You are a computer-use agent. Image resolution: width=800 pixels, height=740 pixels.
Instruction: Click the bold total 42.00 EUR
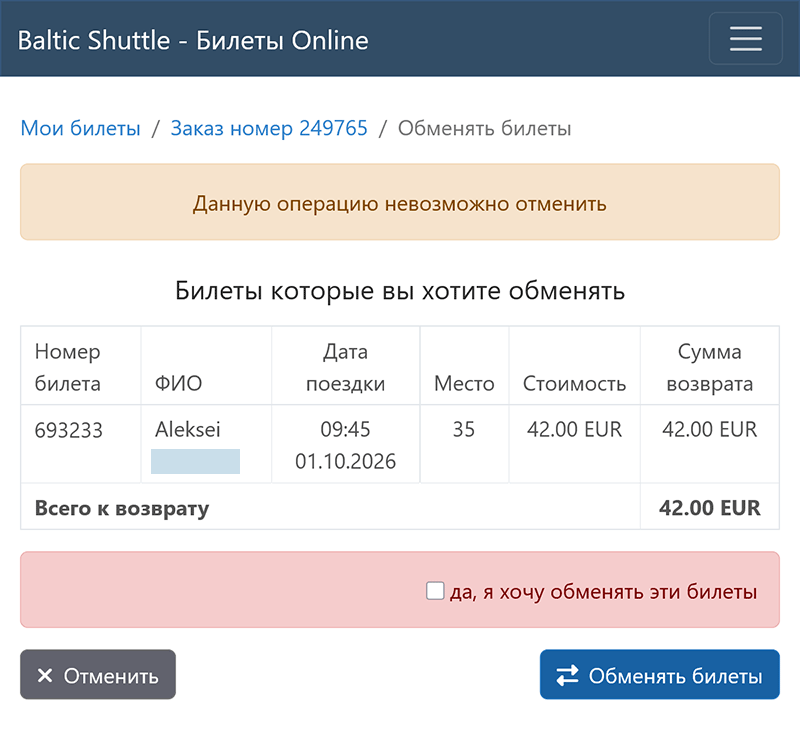click(709, 508)
